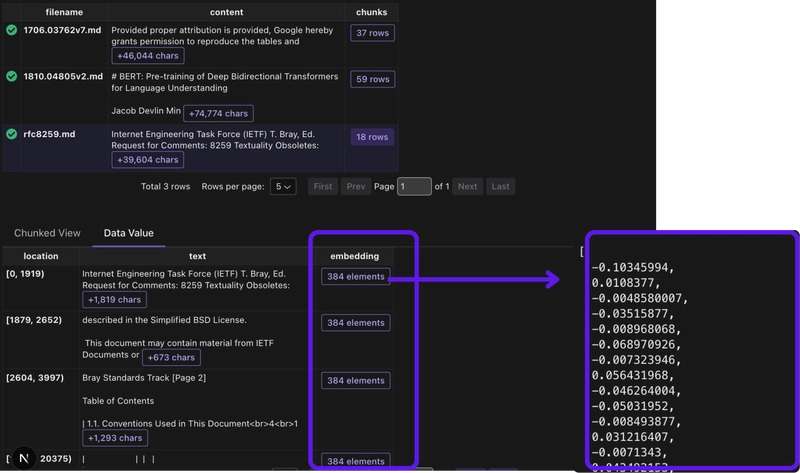This screenshot has height=473, width=800.
Task: Click embedding value 0.056431968
Action: [633, 375]
